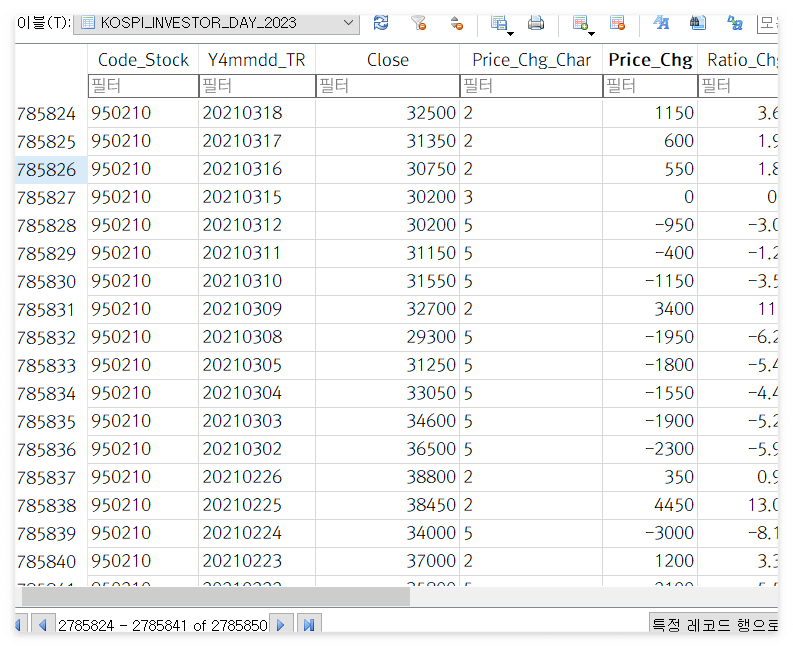Open save table dropdown arrow
This screenshot has height=647, width=793.
[510, 33]
